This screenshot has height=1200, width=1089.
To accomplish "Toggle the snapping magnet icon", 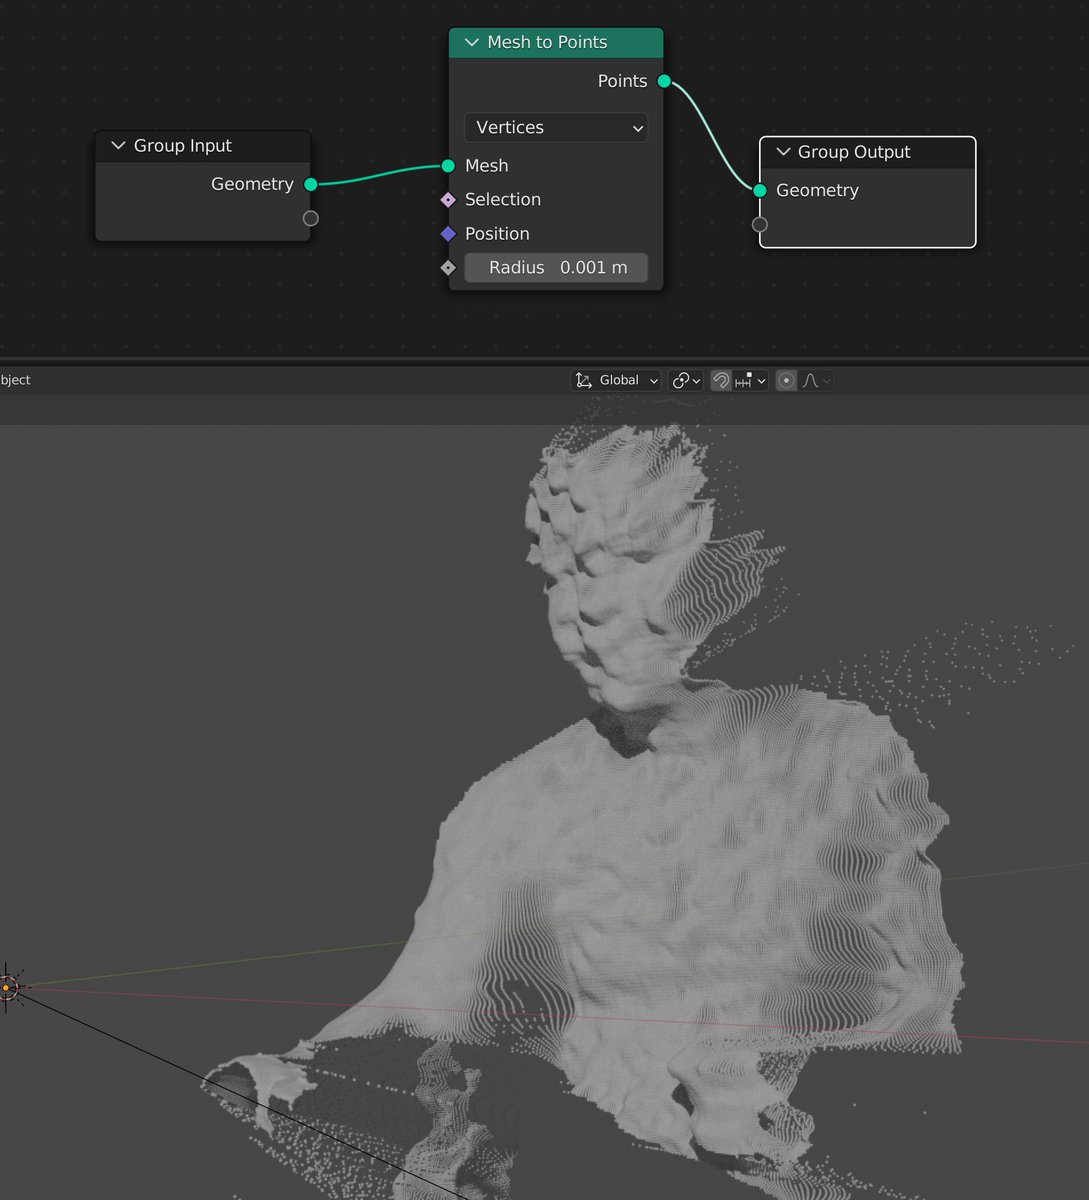I will 721,380.
